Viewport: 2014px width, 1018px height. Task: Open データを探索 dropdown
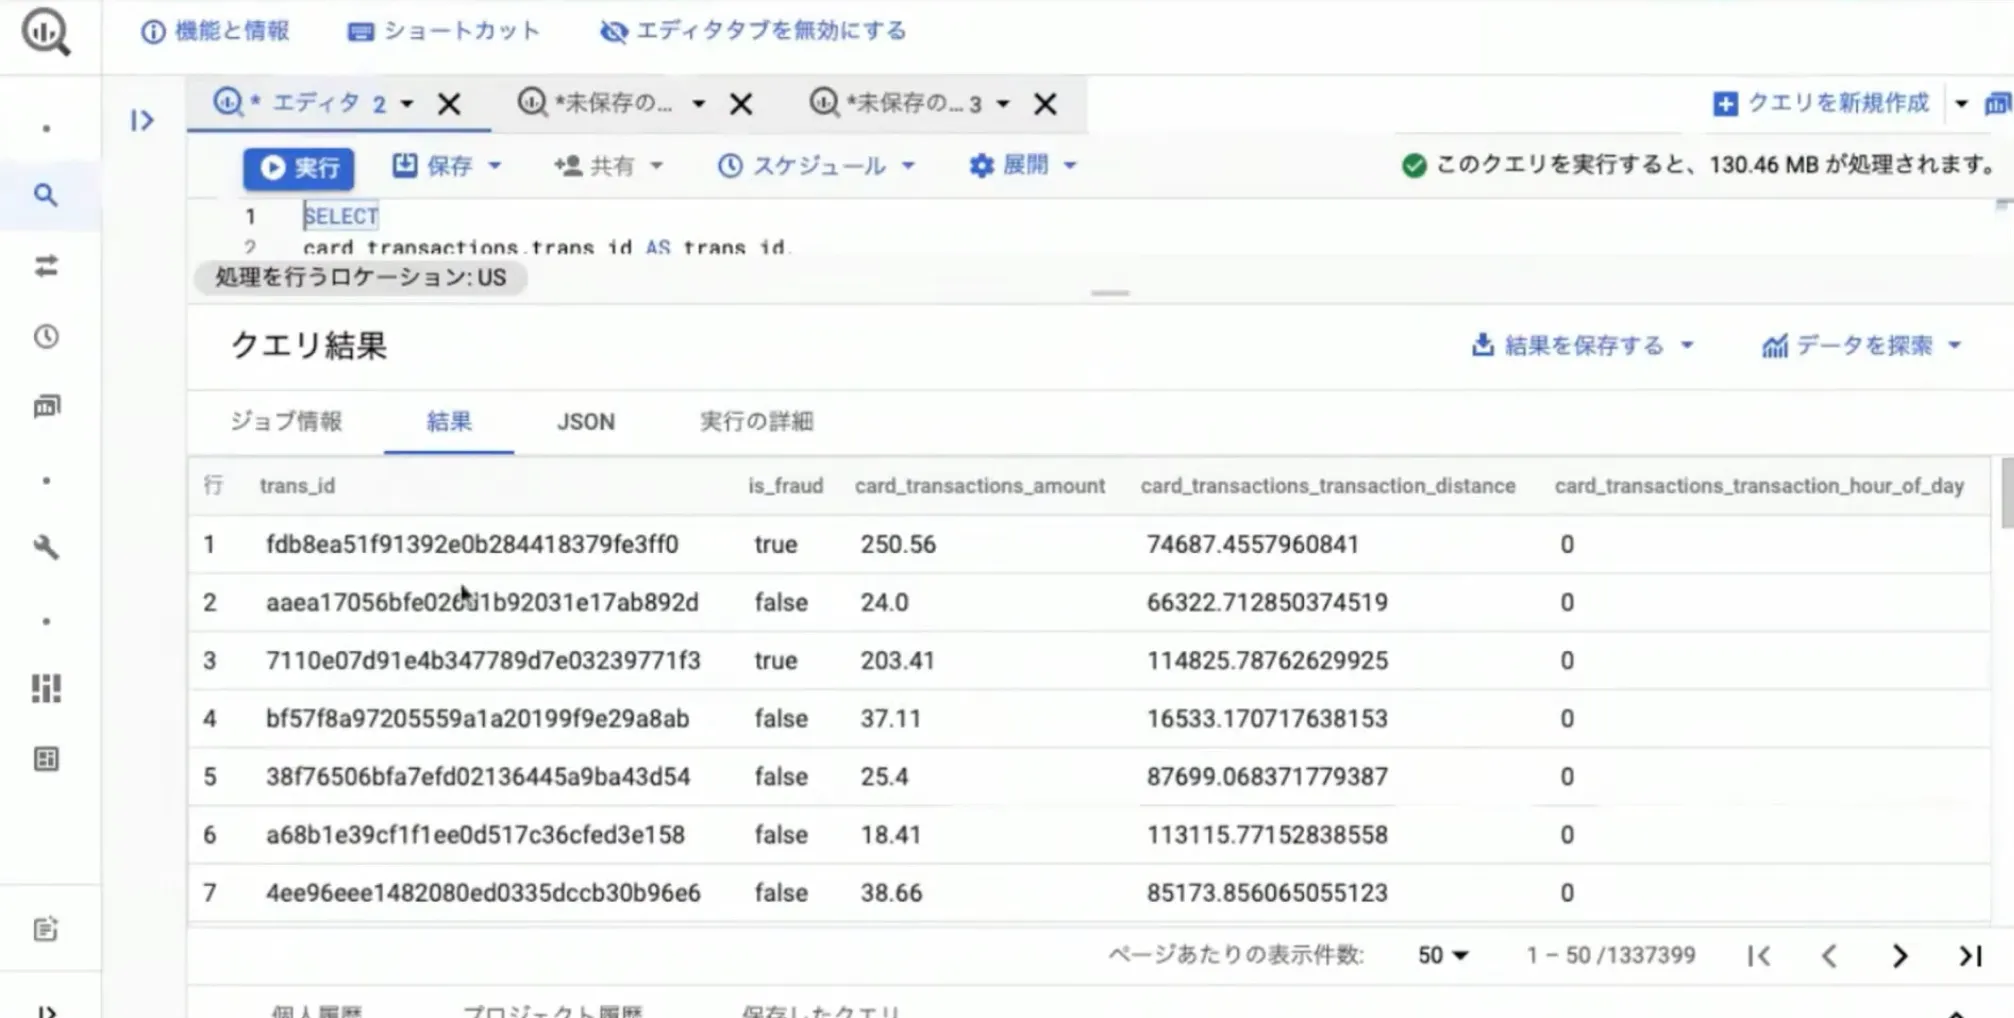point(1861,346)
